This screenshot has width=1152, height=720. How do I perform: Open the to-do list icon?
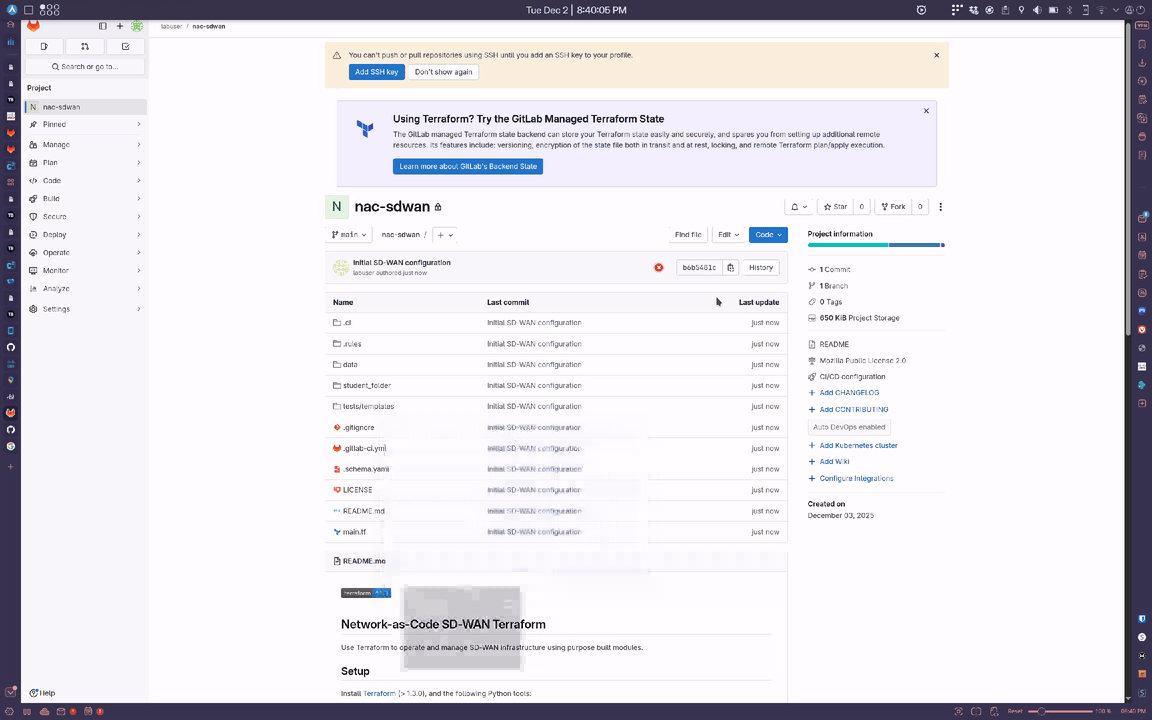(126, 46)
